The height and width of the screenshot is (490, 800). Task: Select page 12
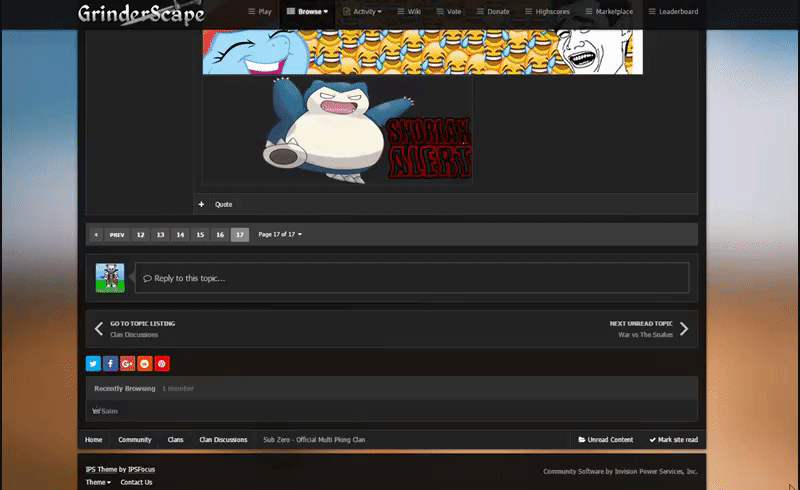pos(140,235)
